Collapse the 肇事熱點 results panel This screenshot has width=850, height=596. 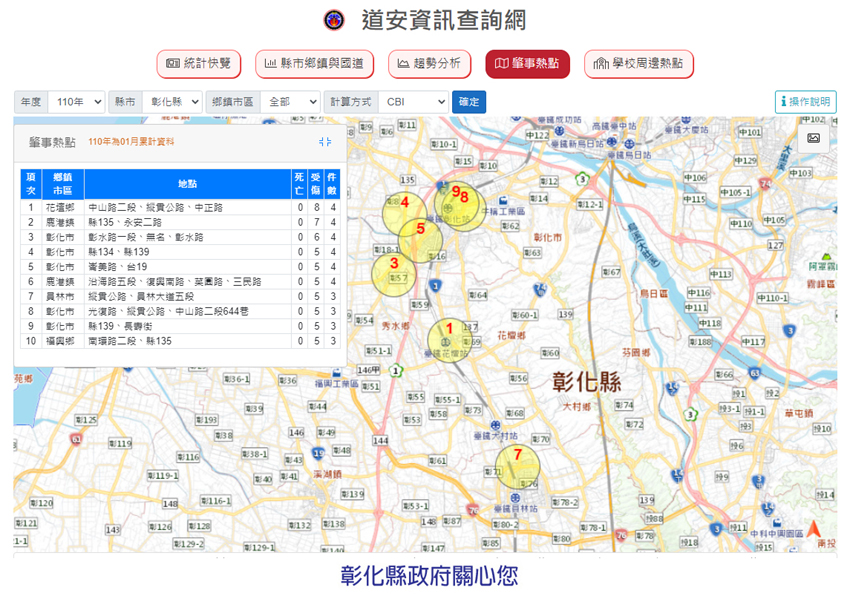click(x=324, y=142)
